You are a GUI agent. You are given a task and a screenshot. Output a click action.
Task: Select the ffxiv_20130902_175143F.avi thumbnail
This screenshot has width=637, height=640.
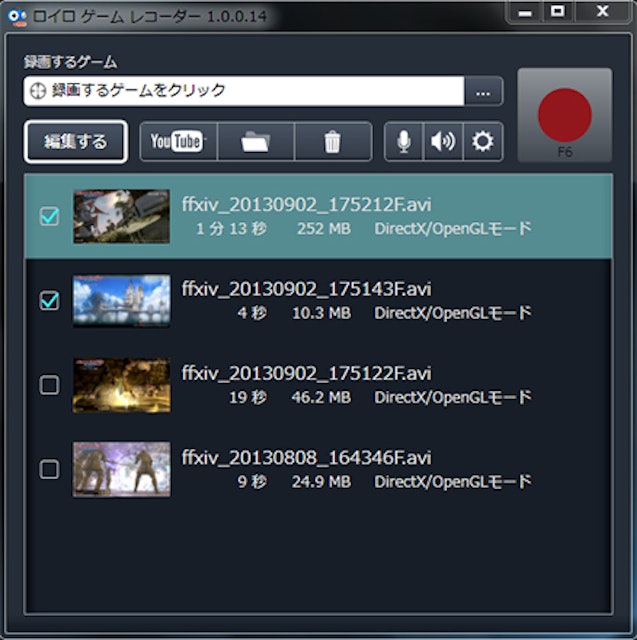click(x=121, y=300)
